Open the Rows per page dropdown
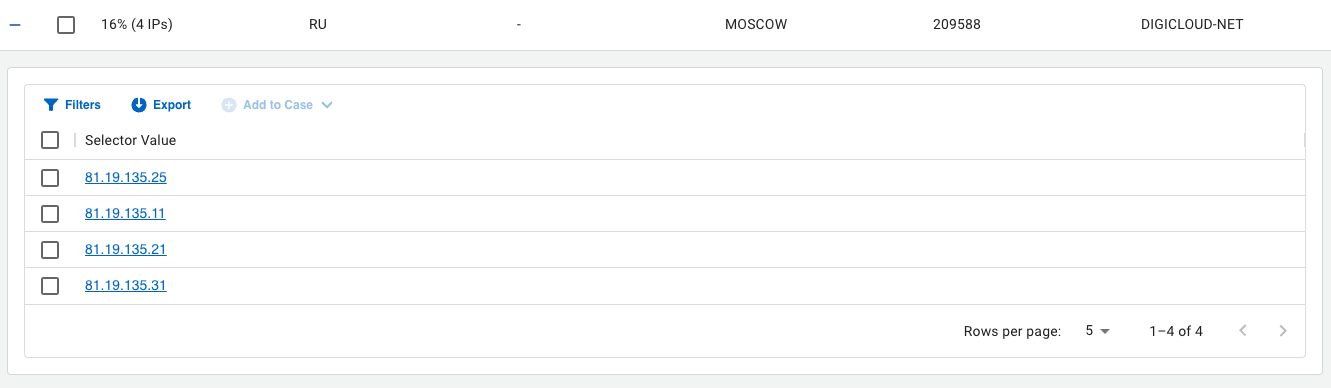The width and height of the screenshot is (1331, 388). click(x=1097, y=331)
